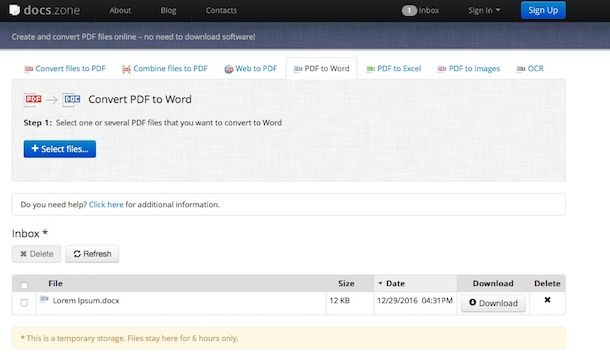Click the OCR tab icon
The image size is (610, 364).
521,69
